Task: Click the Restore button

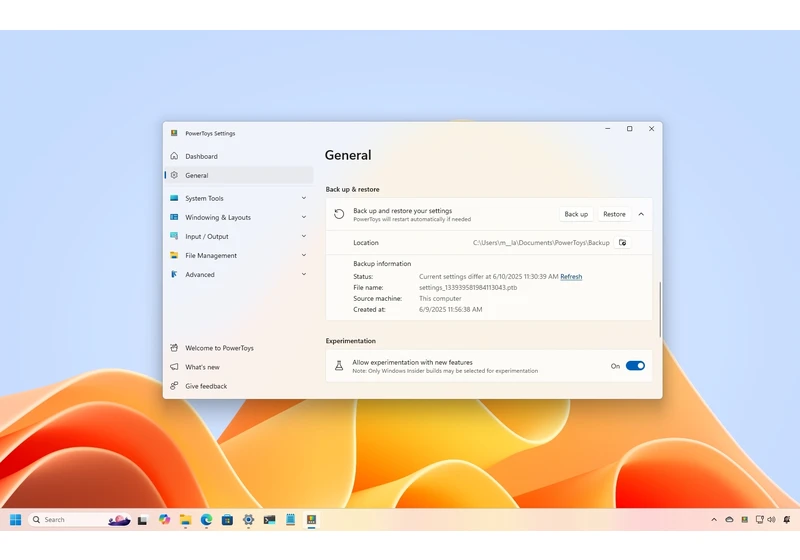Action: pos(614,214)
